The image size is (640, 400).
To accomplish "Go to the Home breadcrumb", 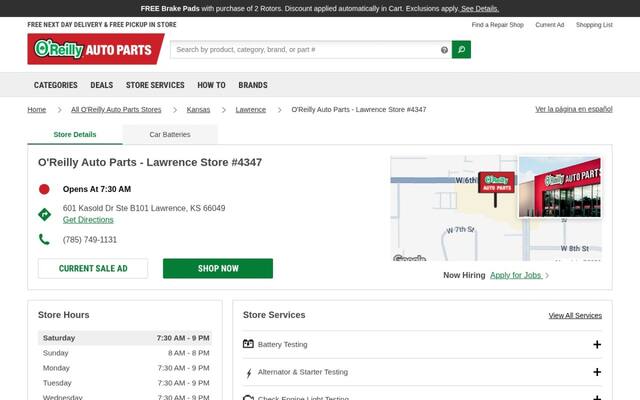I will tap(37, 109).
